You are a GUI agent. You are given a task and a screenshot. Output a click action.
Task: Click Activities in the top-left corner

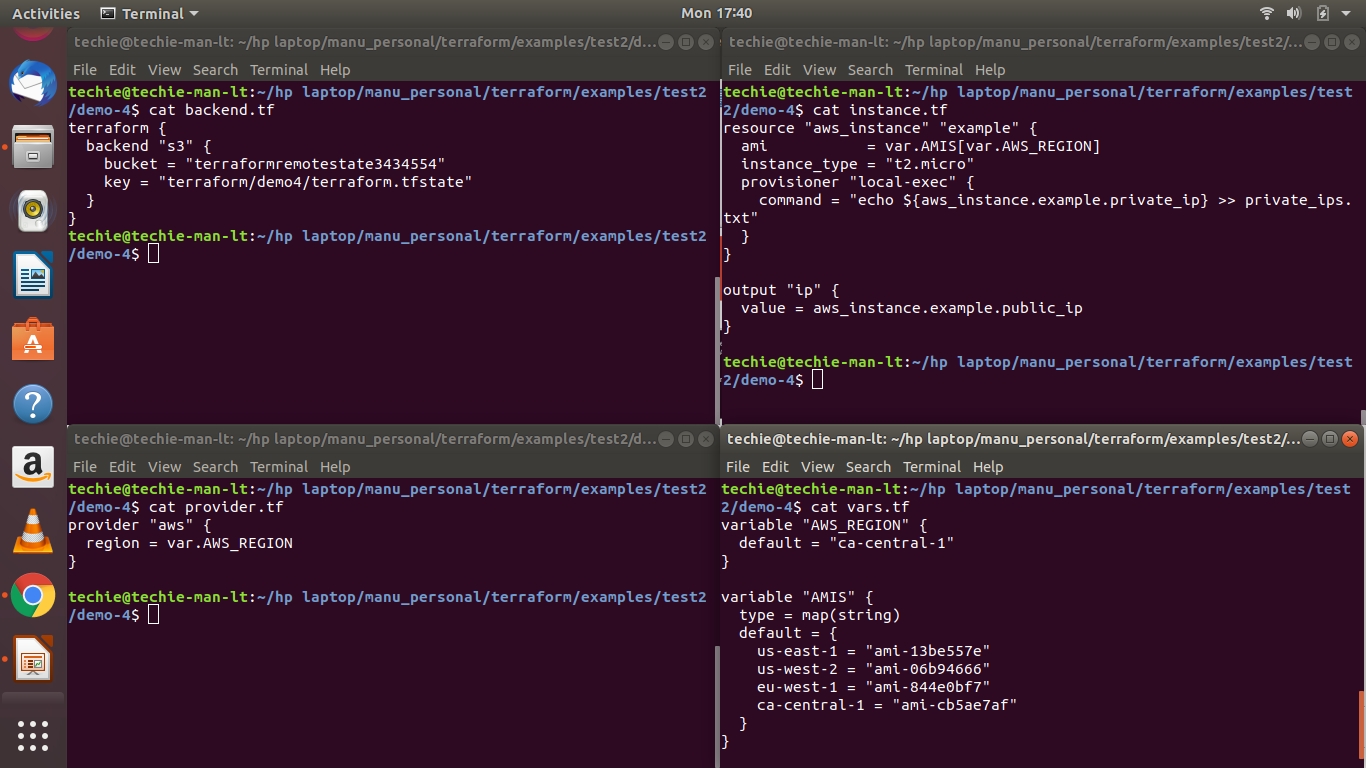click(x=46, y=13)
